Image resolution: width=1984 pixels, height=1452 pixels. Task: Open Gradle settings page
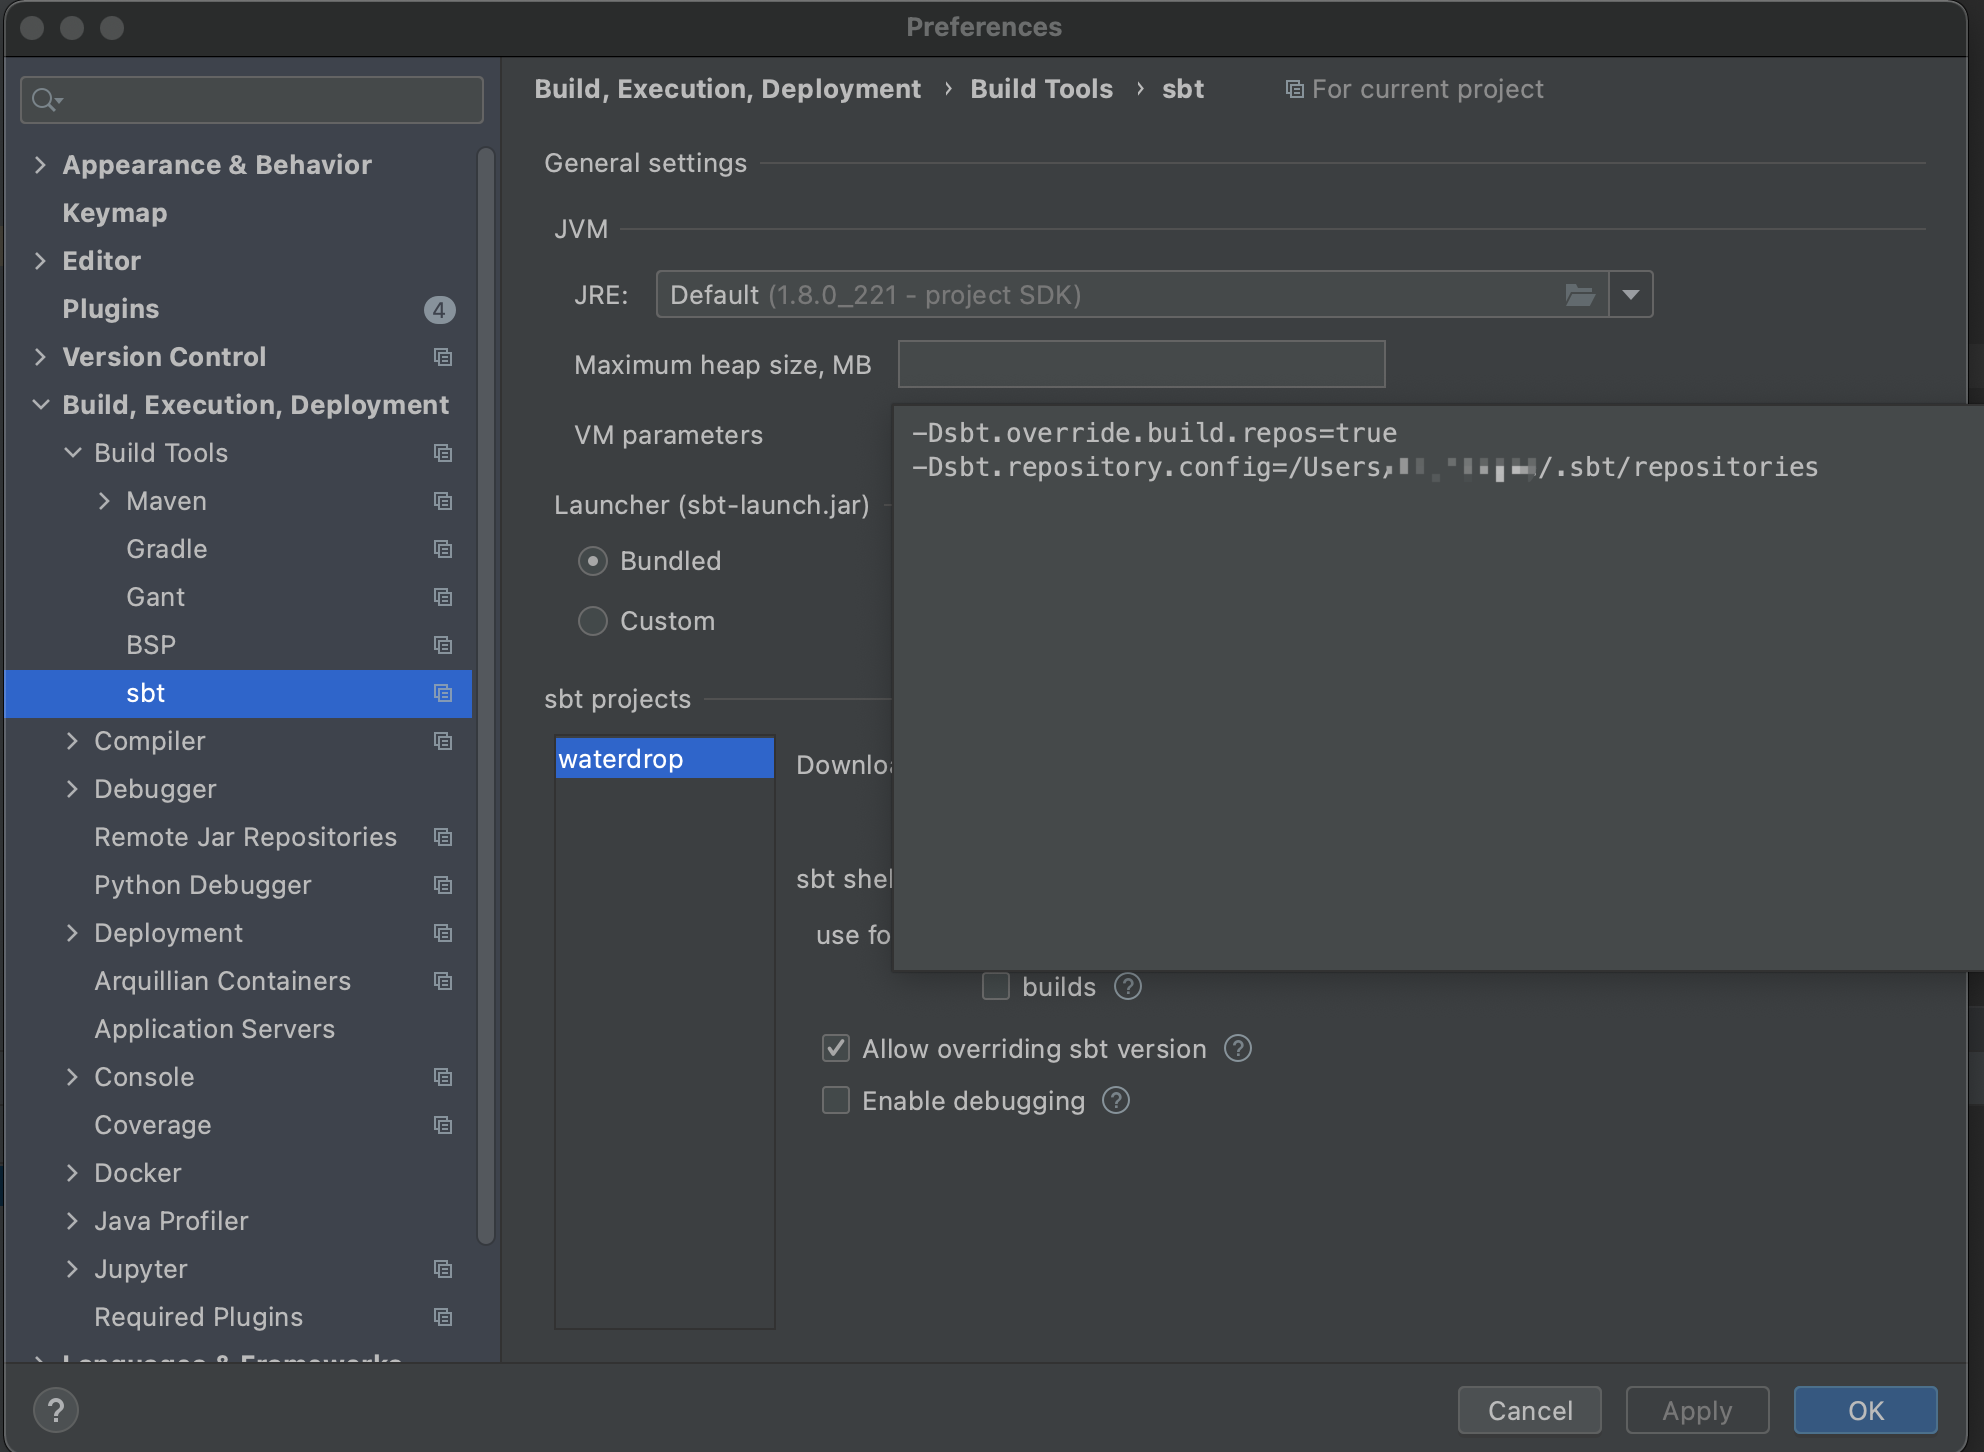[166, 549]
